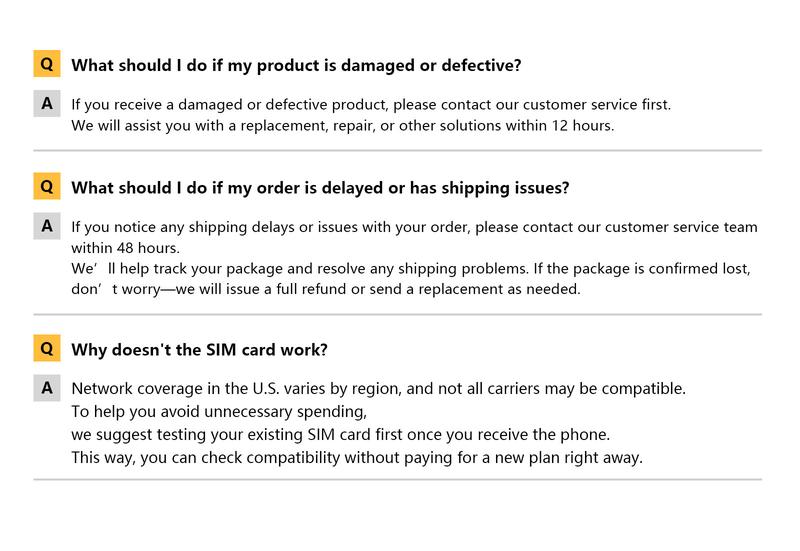Click the line about checking compatibility without a new plan
This screenshot has height=551, width=800.
pyautogui.click(x=356, y=458)
